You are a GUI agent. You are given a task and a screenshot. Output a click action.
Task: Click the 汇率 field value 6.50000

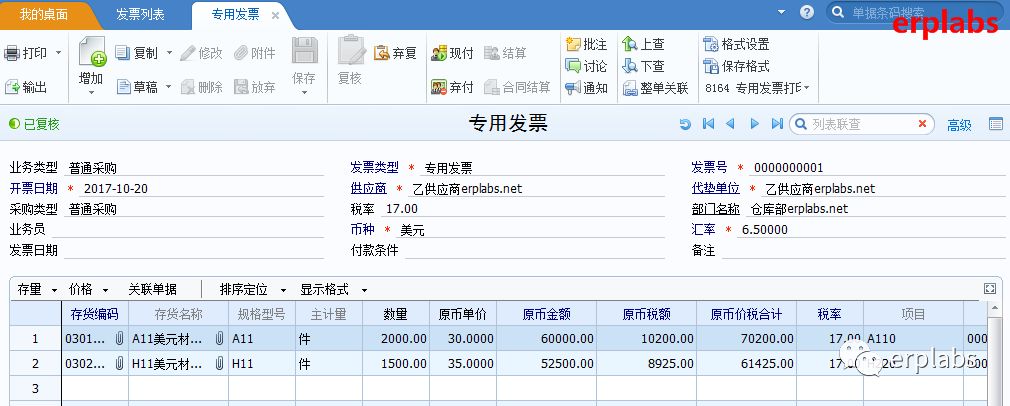pos(765,229)
